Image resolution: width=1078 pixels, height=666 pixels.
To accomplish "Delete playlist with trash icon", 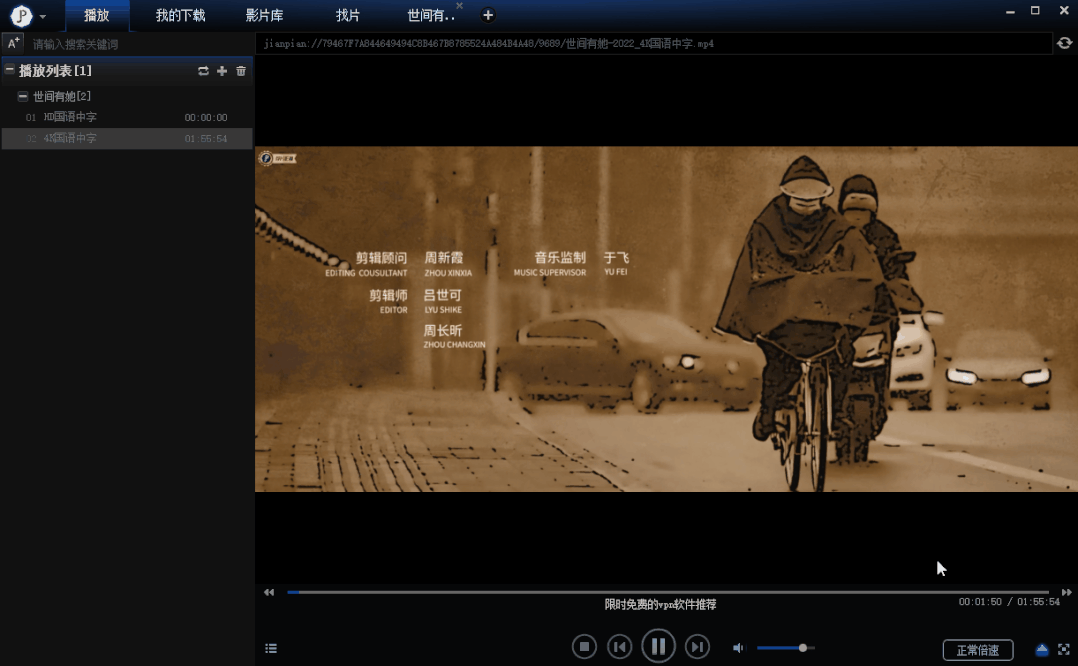I will pyautogui.click(x=241, y=71).
